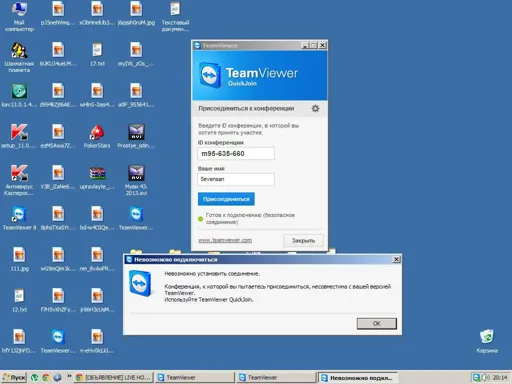
Task: Select the 8phsTXaSYr... image file icon
Action: pyautogui.click(x=58, y=218)
